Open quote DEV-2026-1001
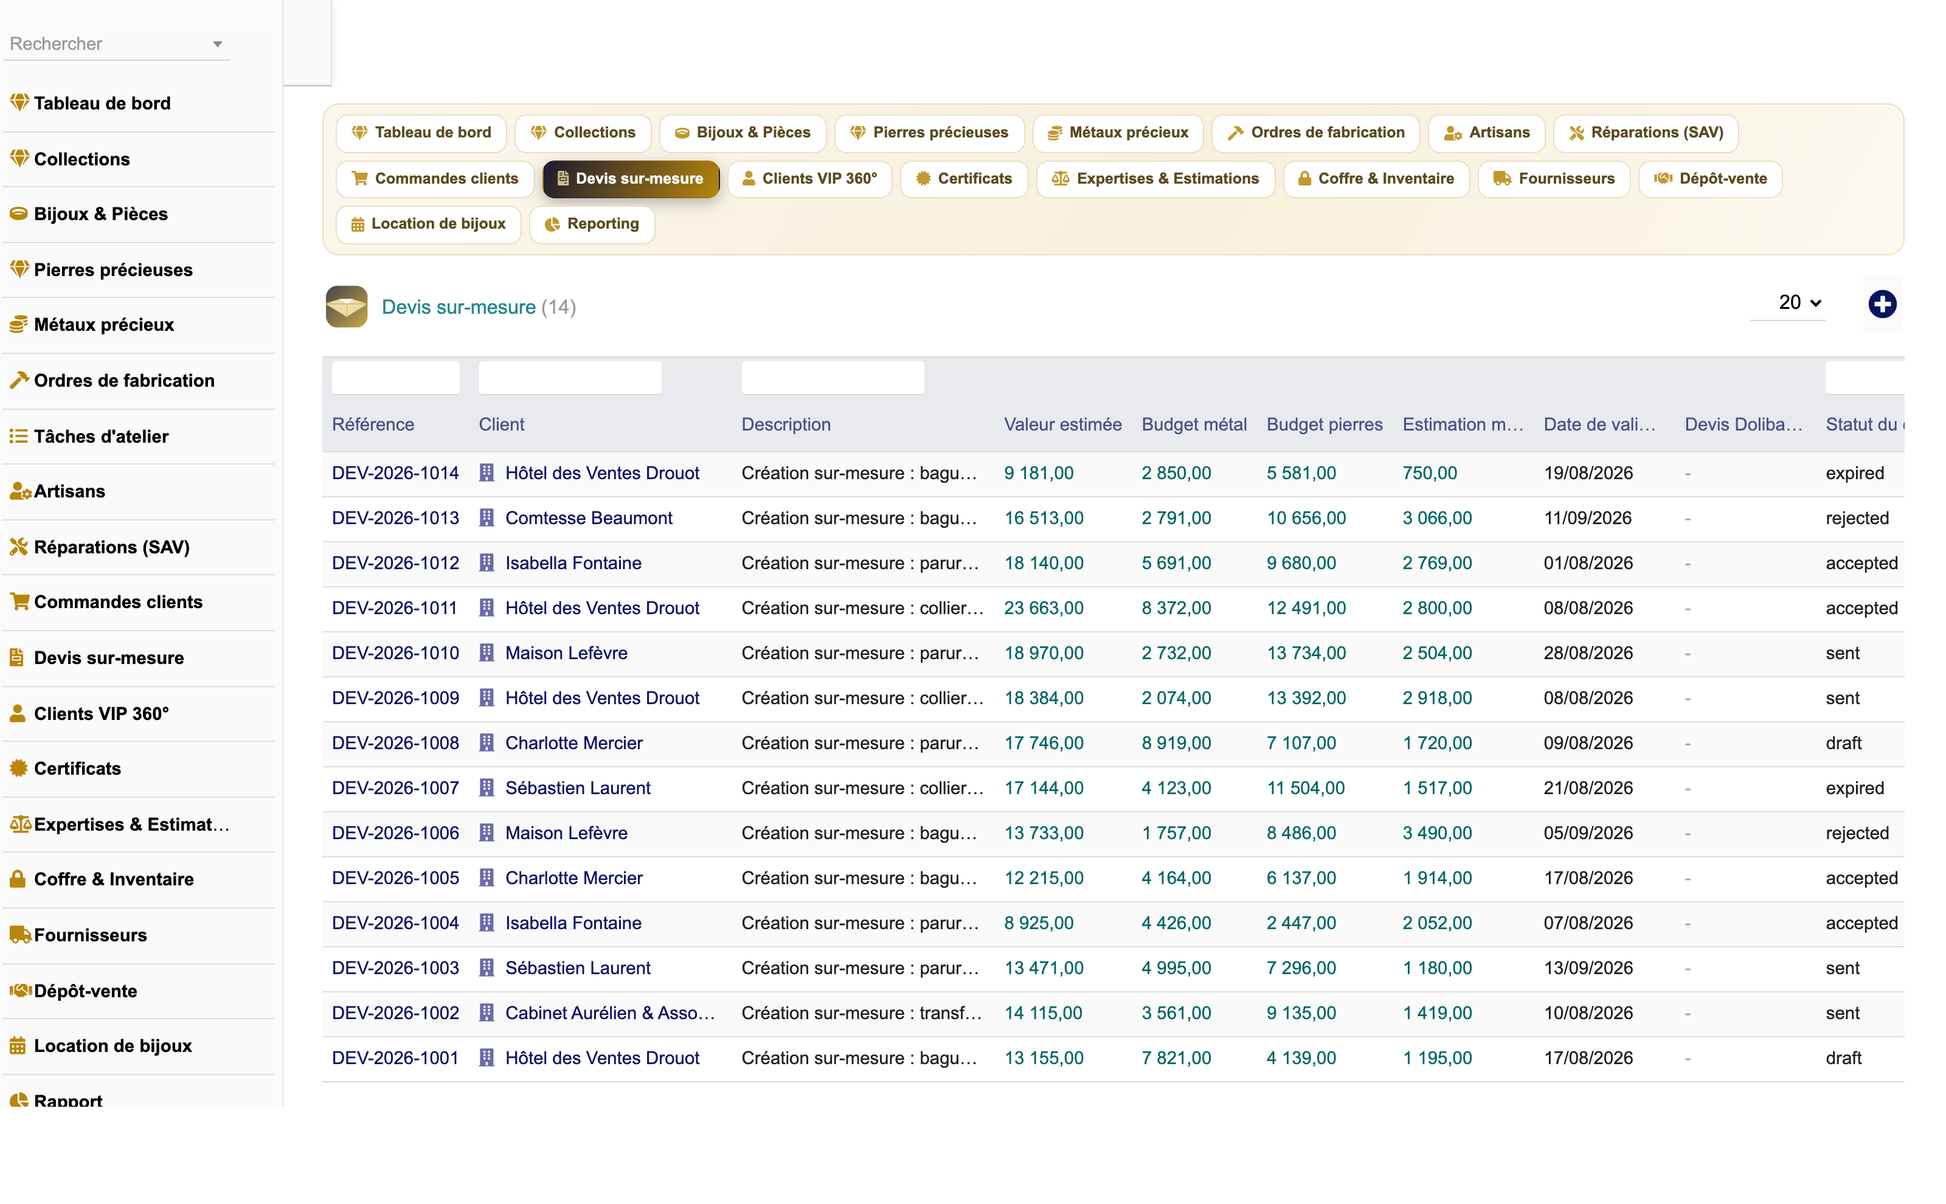The width and height of the screenshot is (1946, 1204). click(x=396, y=1058)
